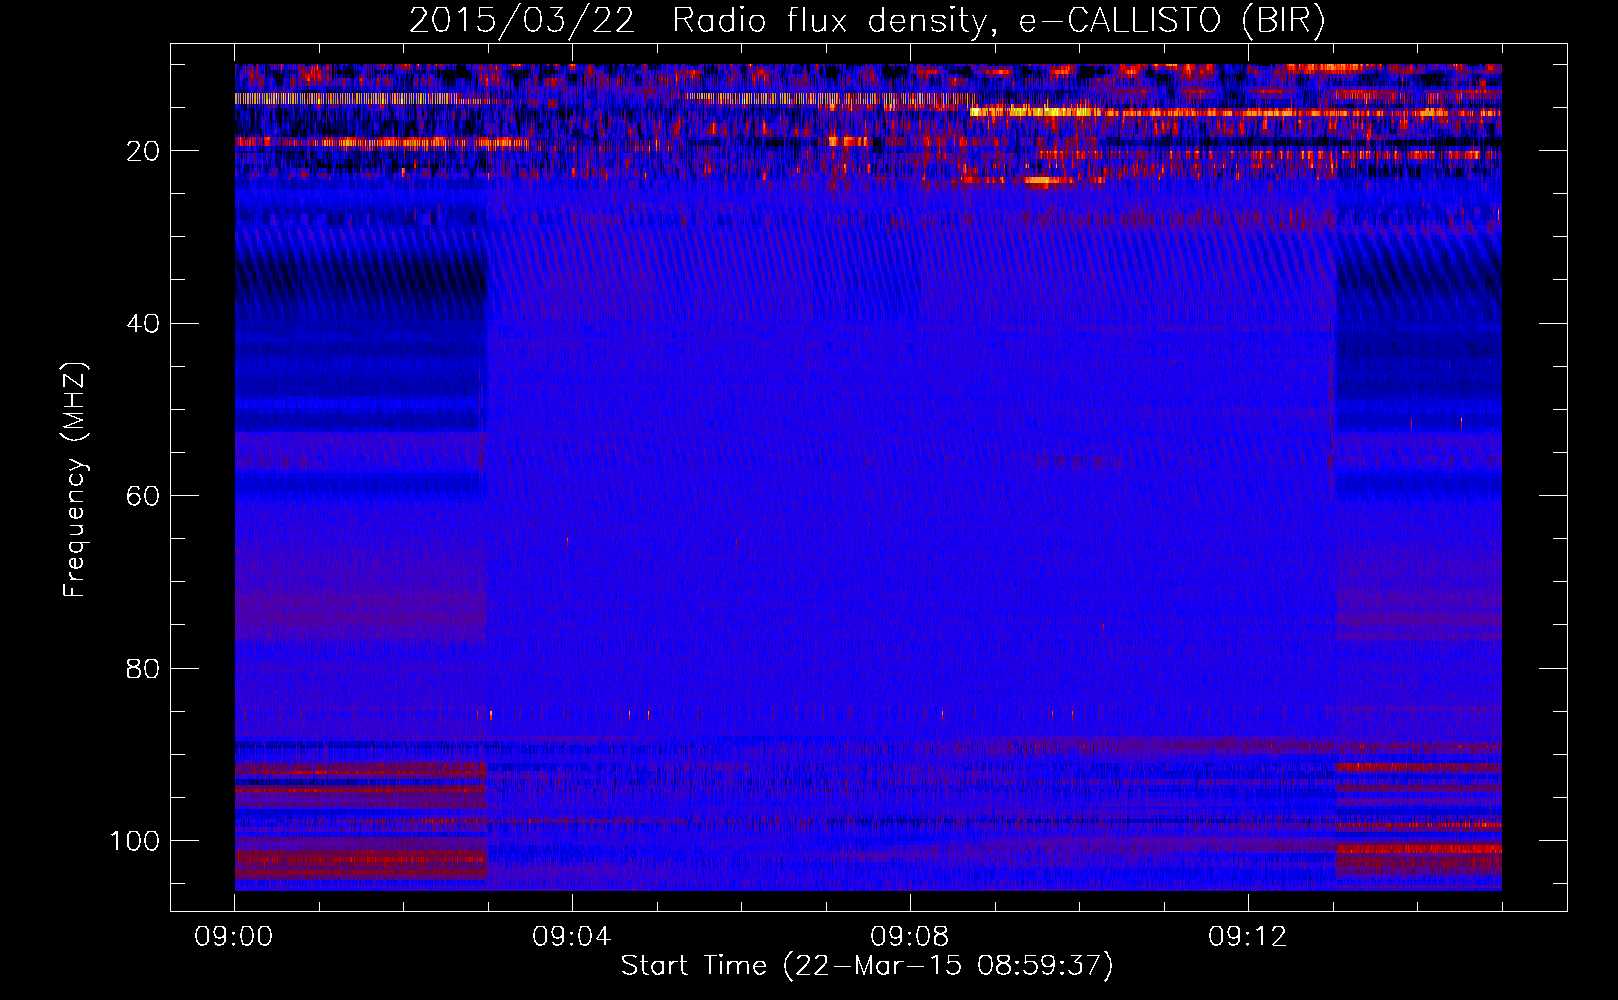Click the 20 MHz frequency tick label

[x=144, y=151]
